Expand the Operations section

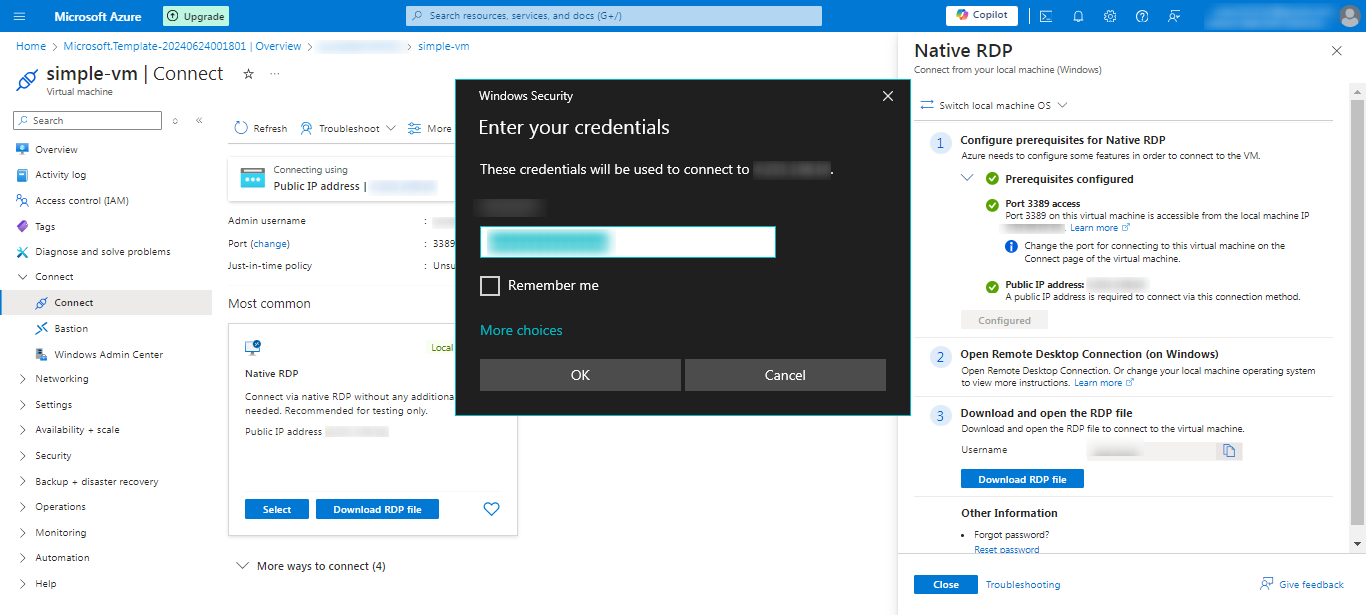tap(23, 507)
